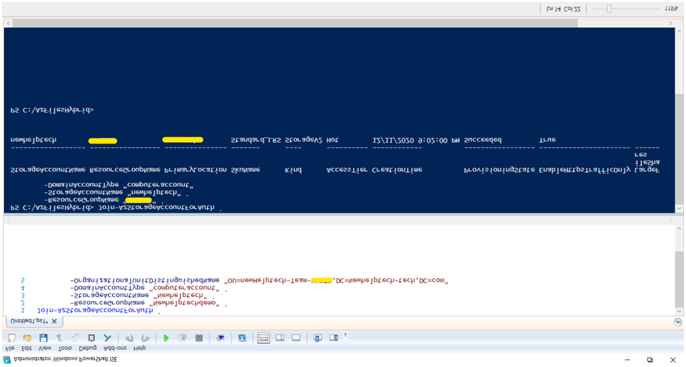Viewport: 686px width, 367px height.
Task: Open the Edit menu
Action: pos(27,348)
